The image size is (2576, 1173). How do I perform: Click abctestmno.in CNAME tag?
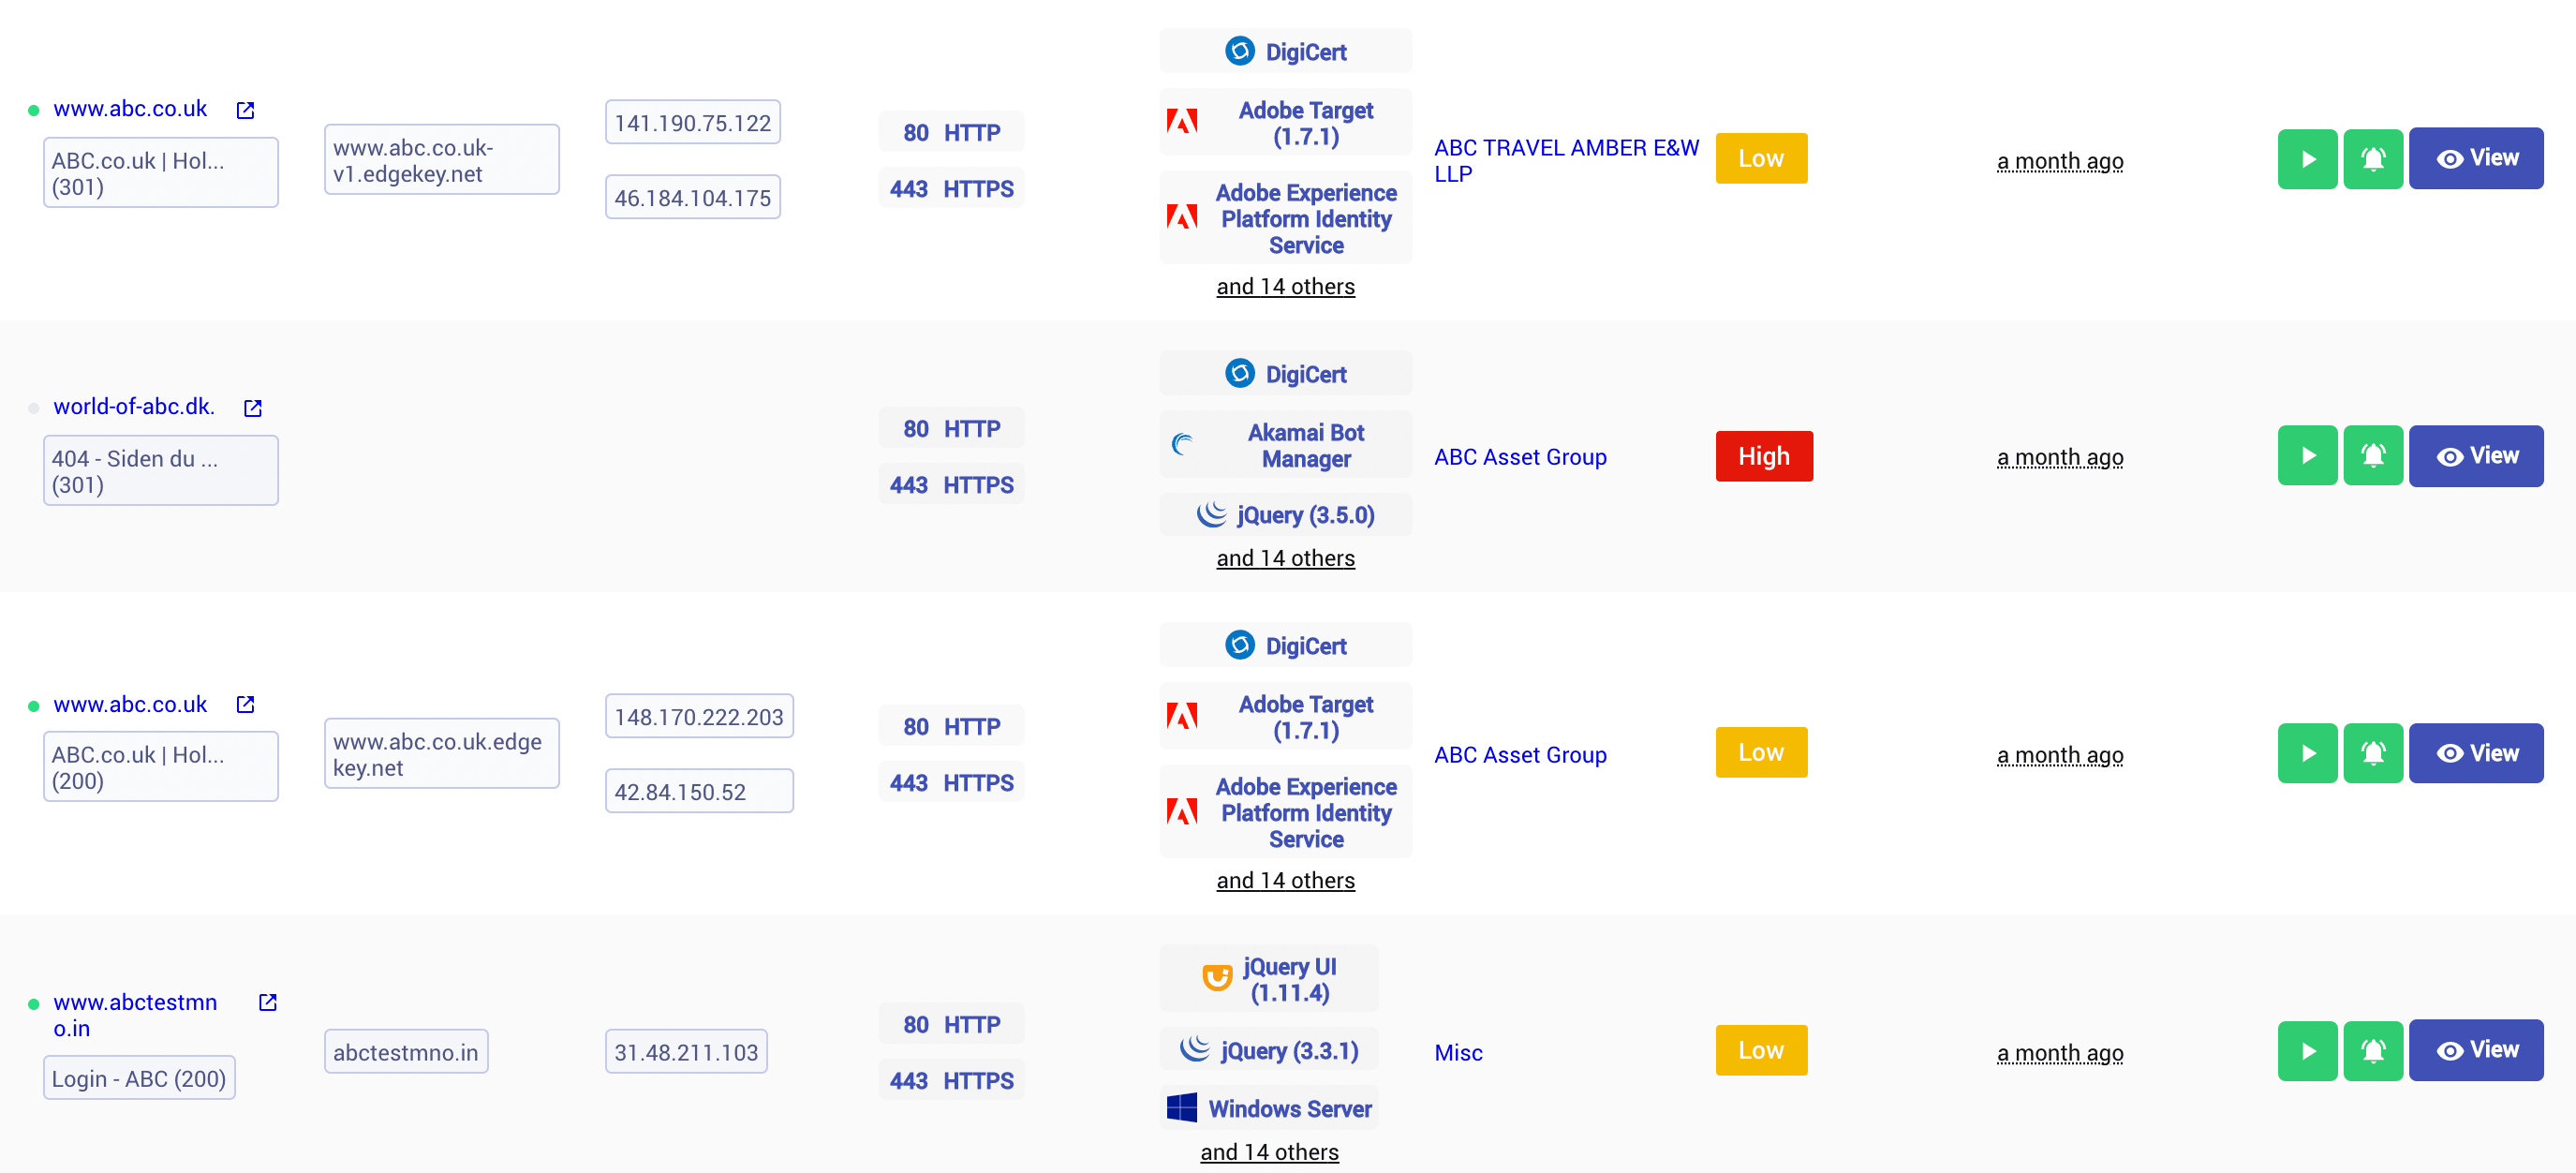(406, 1052)
